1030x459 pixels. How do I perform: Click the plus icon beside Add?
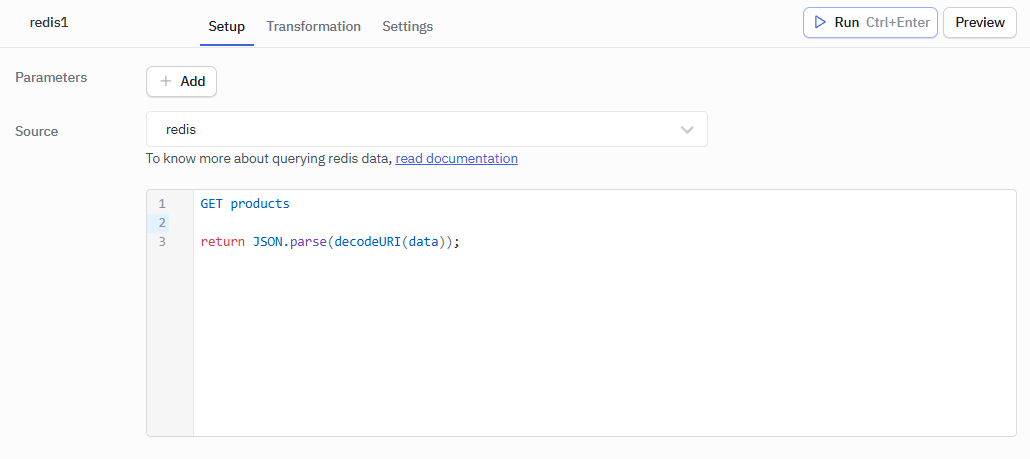166,81
